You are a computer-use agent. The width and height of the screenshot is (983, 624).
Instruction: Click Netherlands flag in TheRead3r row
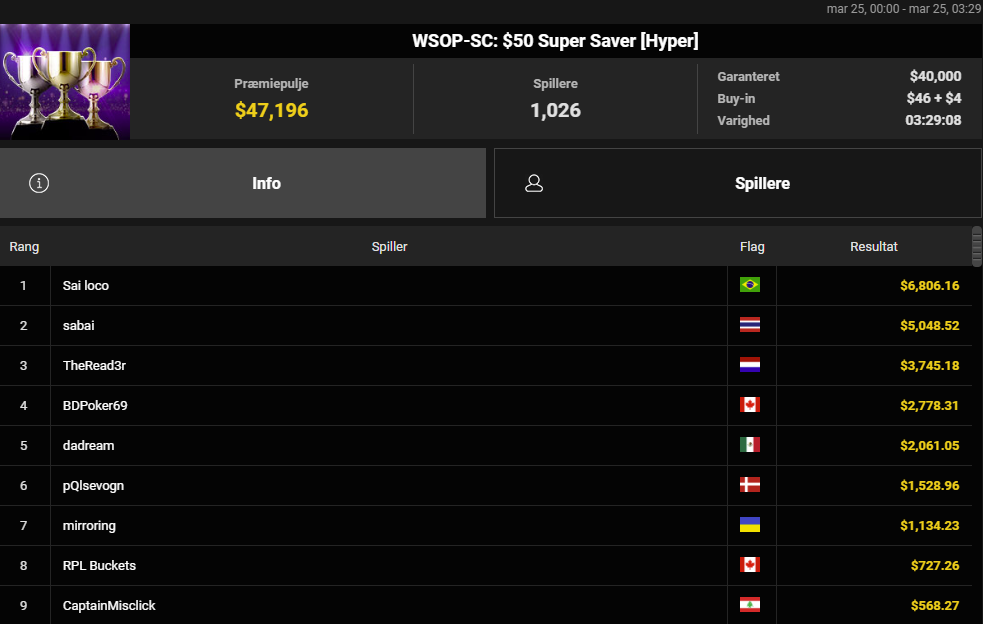[750, 365]
